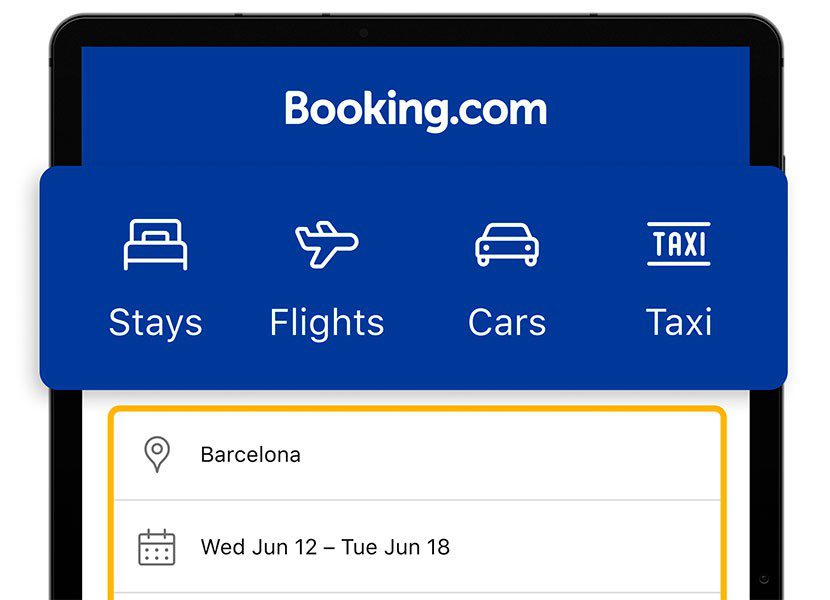Click the location pin icon
The width and height of the screenshot is (830, 600).
[157, 454]
